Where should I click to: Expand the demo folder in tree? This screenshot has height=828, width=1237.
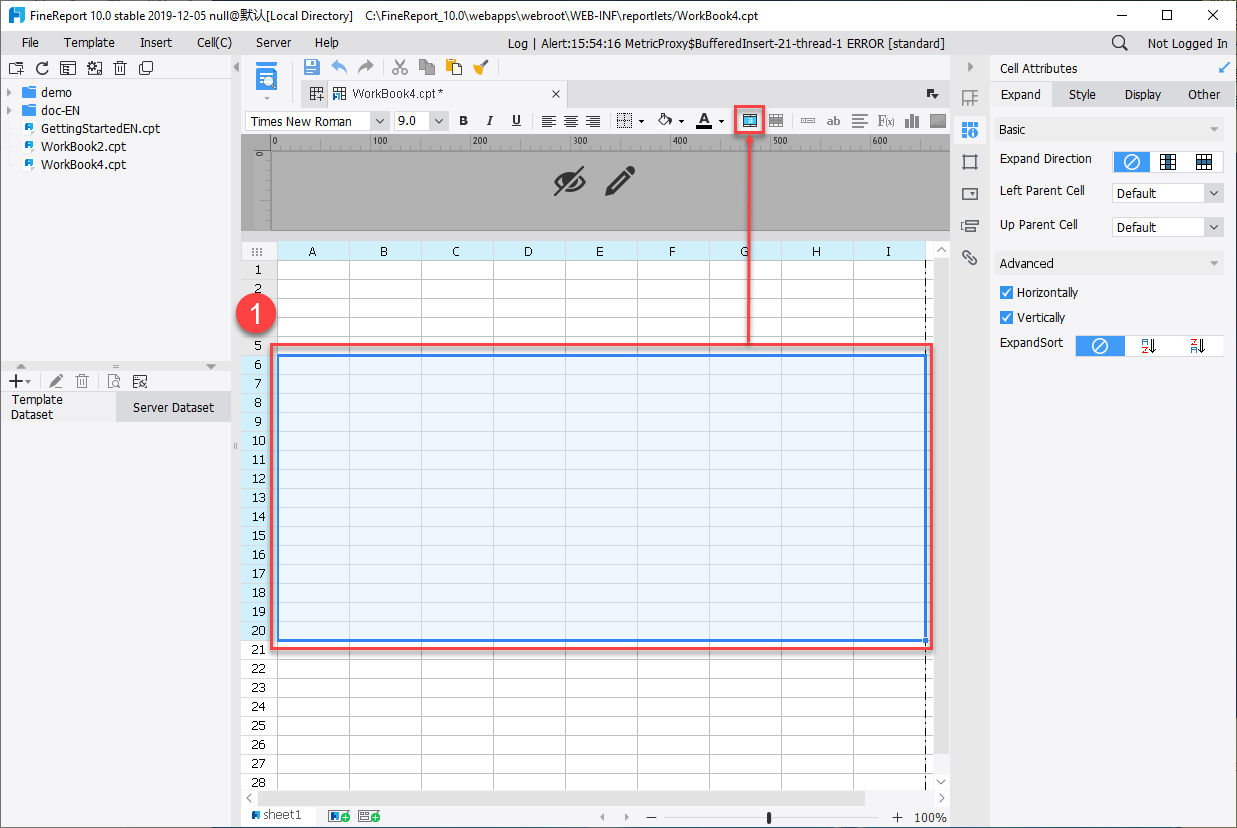[x=9, y=92]
